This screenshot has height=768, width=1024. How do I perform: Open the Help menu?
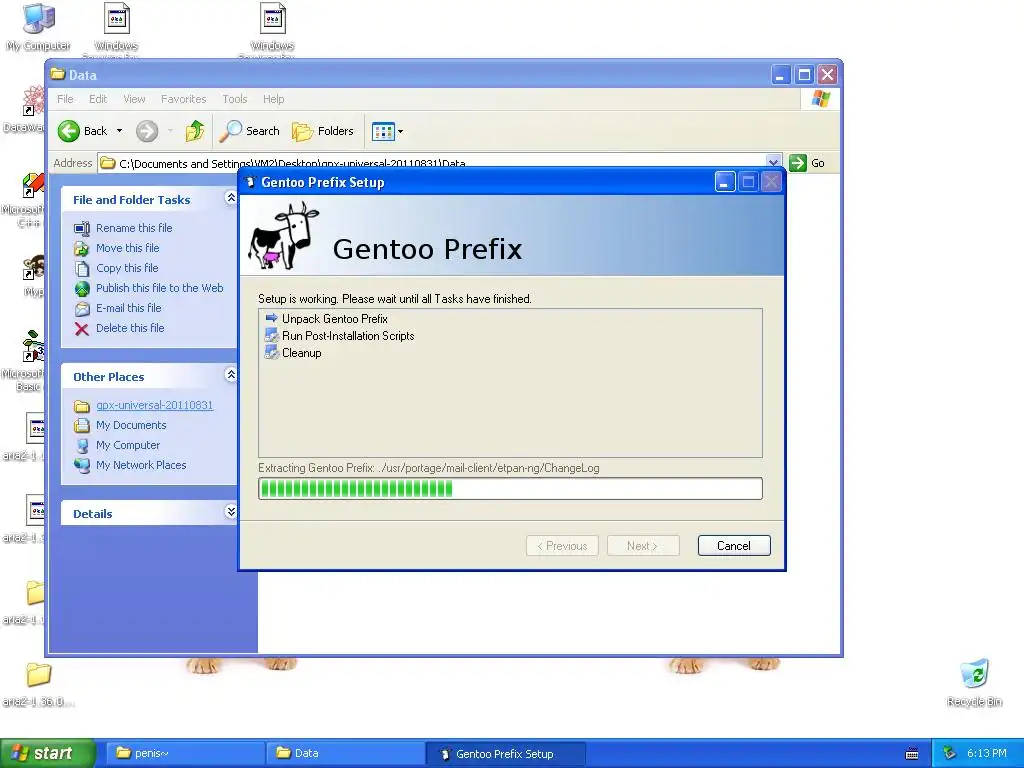pyautogui.click(x=274, y=99)
